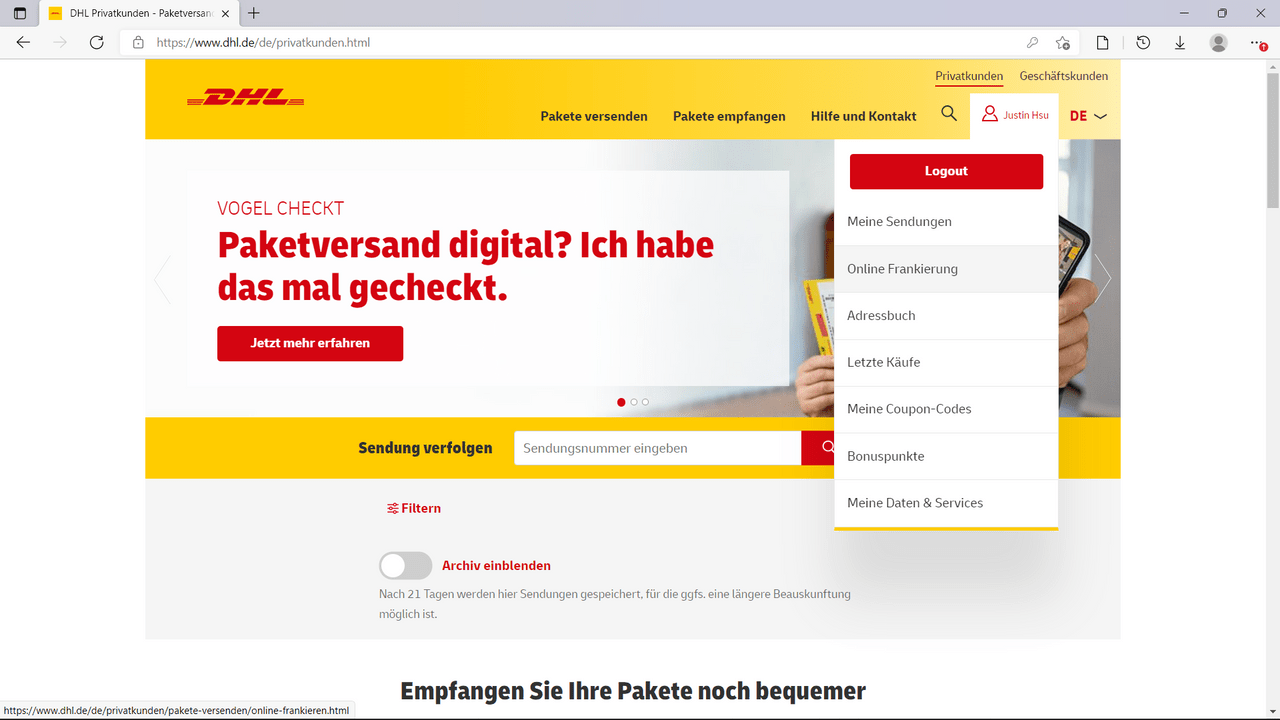Viewport: 1280px width, 720px height.
Task: Open the site search magnifier icon
Action: pyautogui.click(x=949, y=114)
